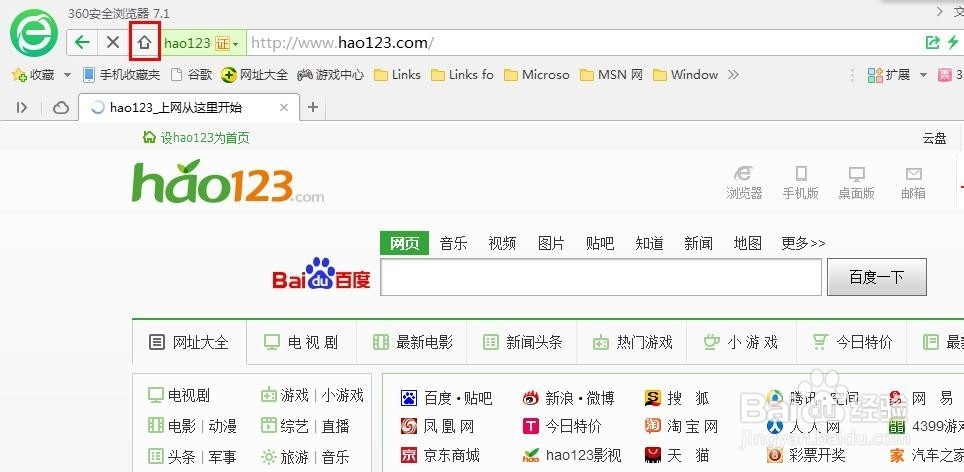The width and height of the screenshot is (964, 472).
Task: Open the Microso bookmark folder
Action: (x=537, y=75)
